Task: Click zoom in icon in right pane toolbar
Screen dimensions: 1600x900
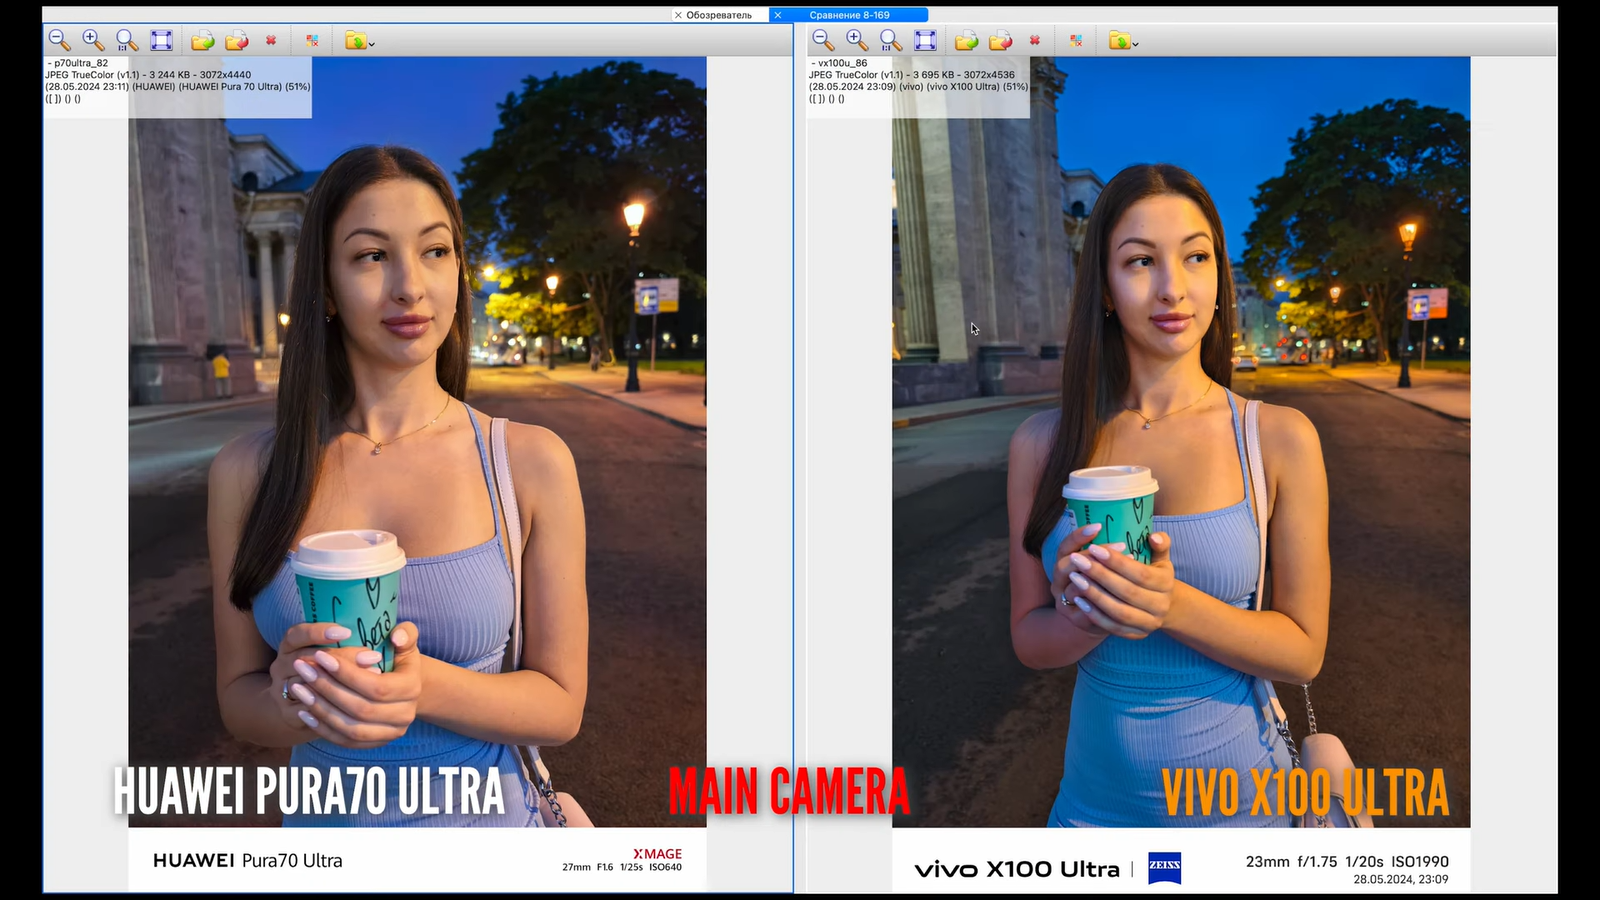Action: coord(857,40)
